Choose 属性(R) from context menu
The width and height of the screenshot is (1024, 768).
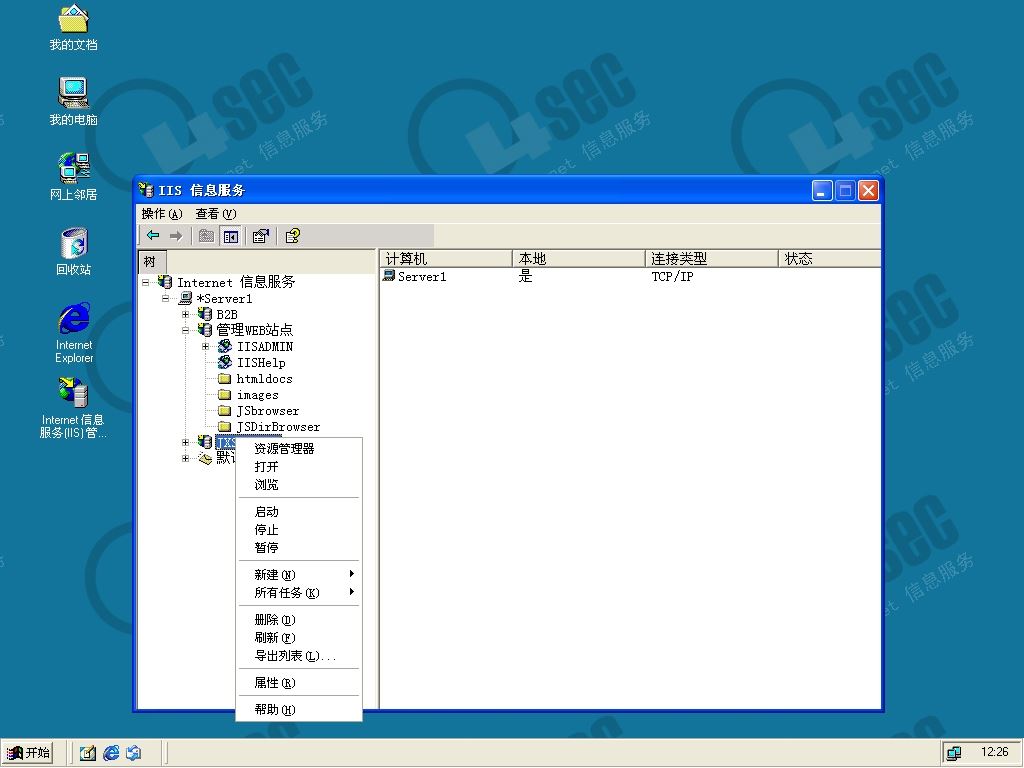point(298,682)
